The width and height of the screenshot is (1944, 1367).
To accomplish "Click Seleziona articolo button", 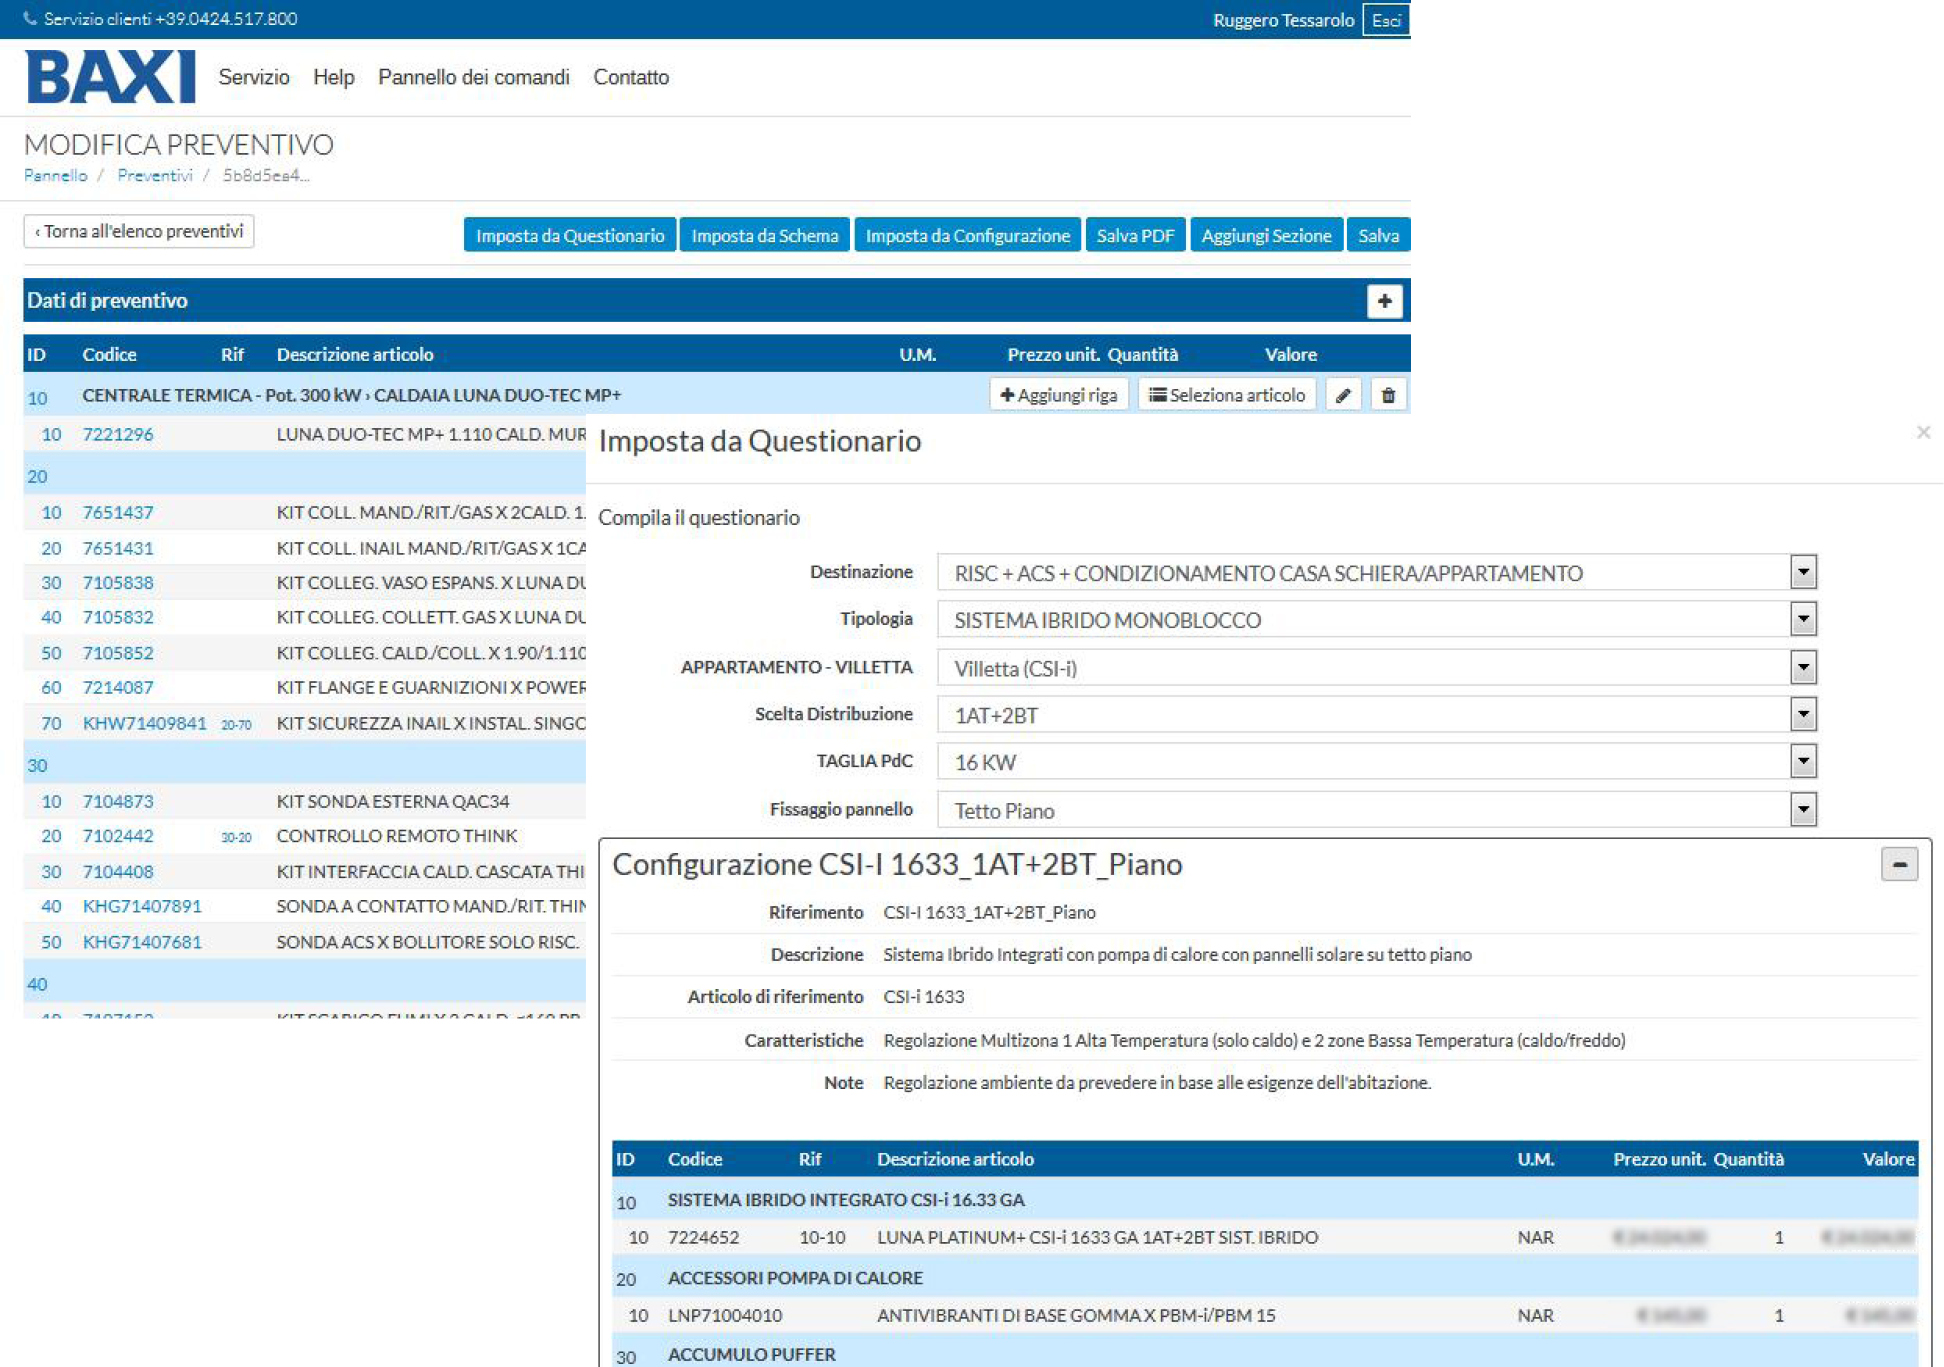I will 1227,395.
